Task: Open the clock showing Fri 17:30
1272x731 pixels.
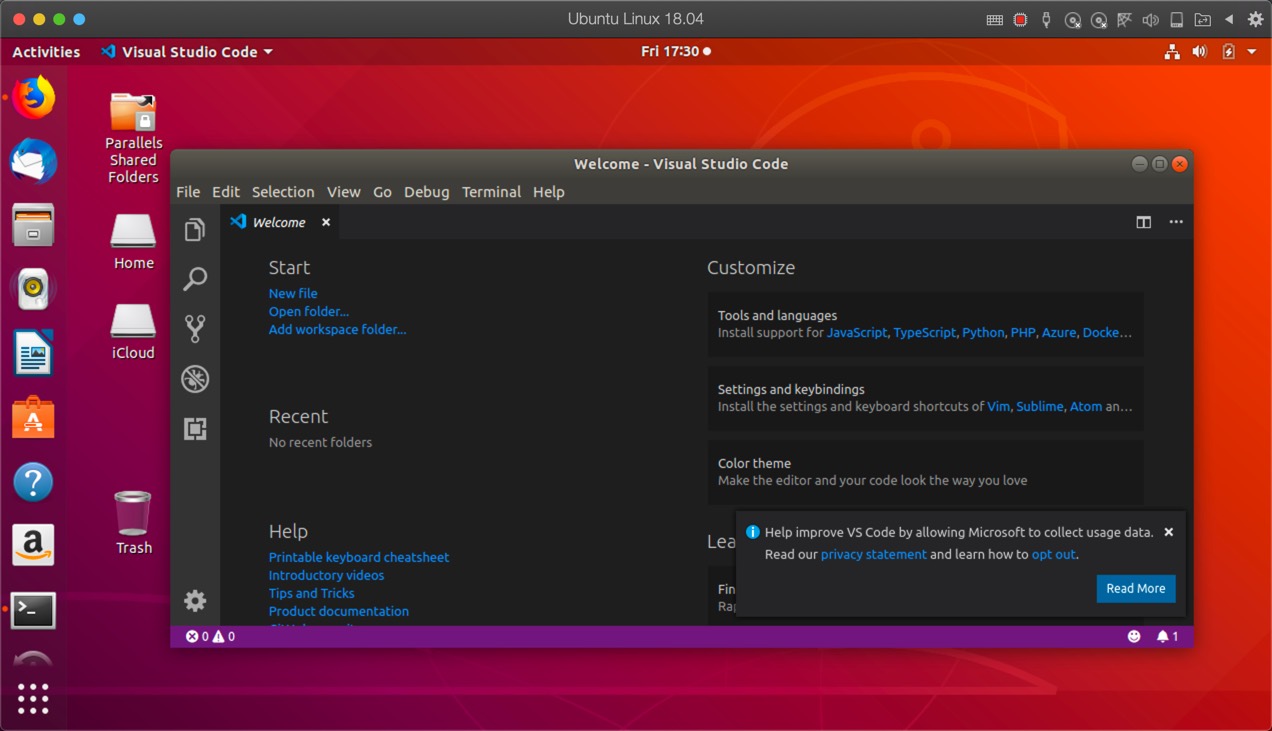Action: point(676,51)
